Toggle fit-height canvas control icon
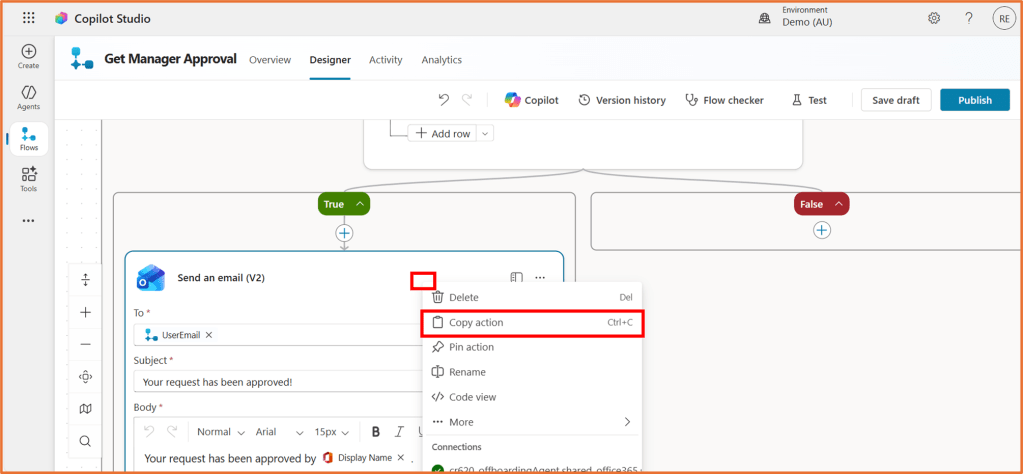The height and width of the screenshot is (474, 1023). tap(85, 280)
